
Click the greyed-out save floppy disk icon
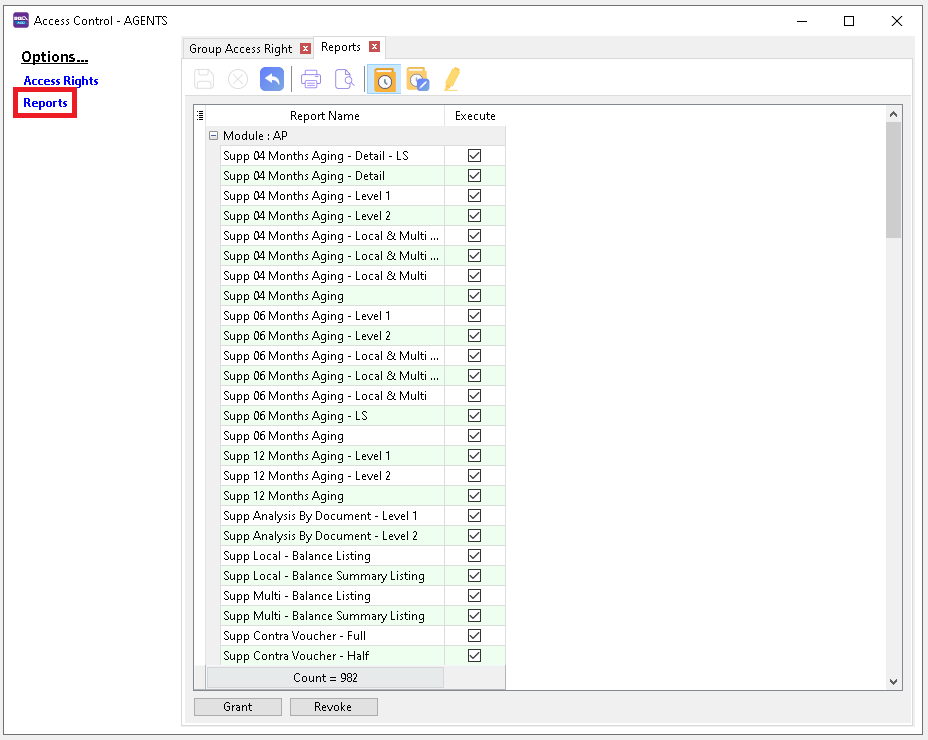(x=204, y=79)
